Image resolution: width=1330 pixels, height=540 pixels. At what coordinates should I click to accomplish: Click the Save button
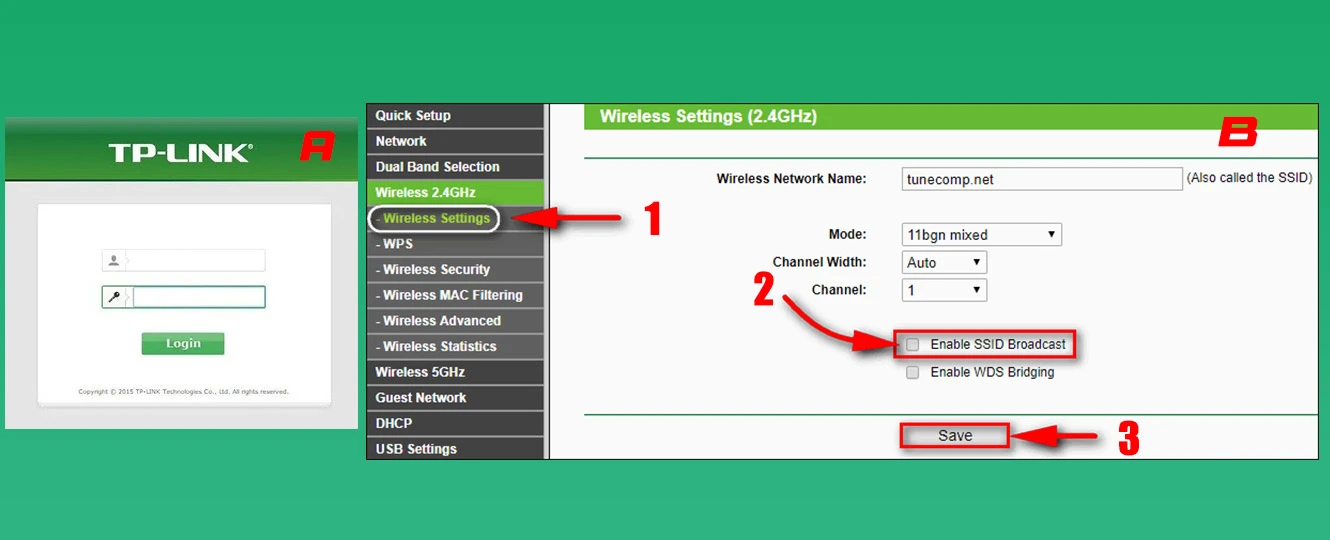pyautogui.click(x=955, y=436)
